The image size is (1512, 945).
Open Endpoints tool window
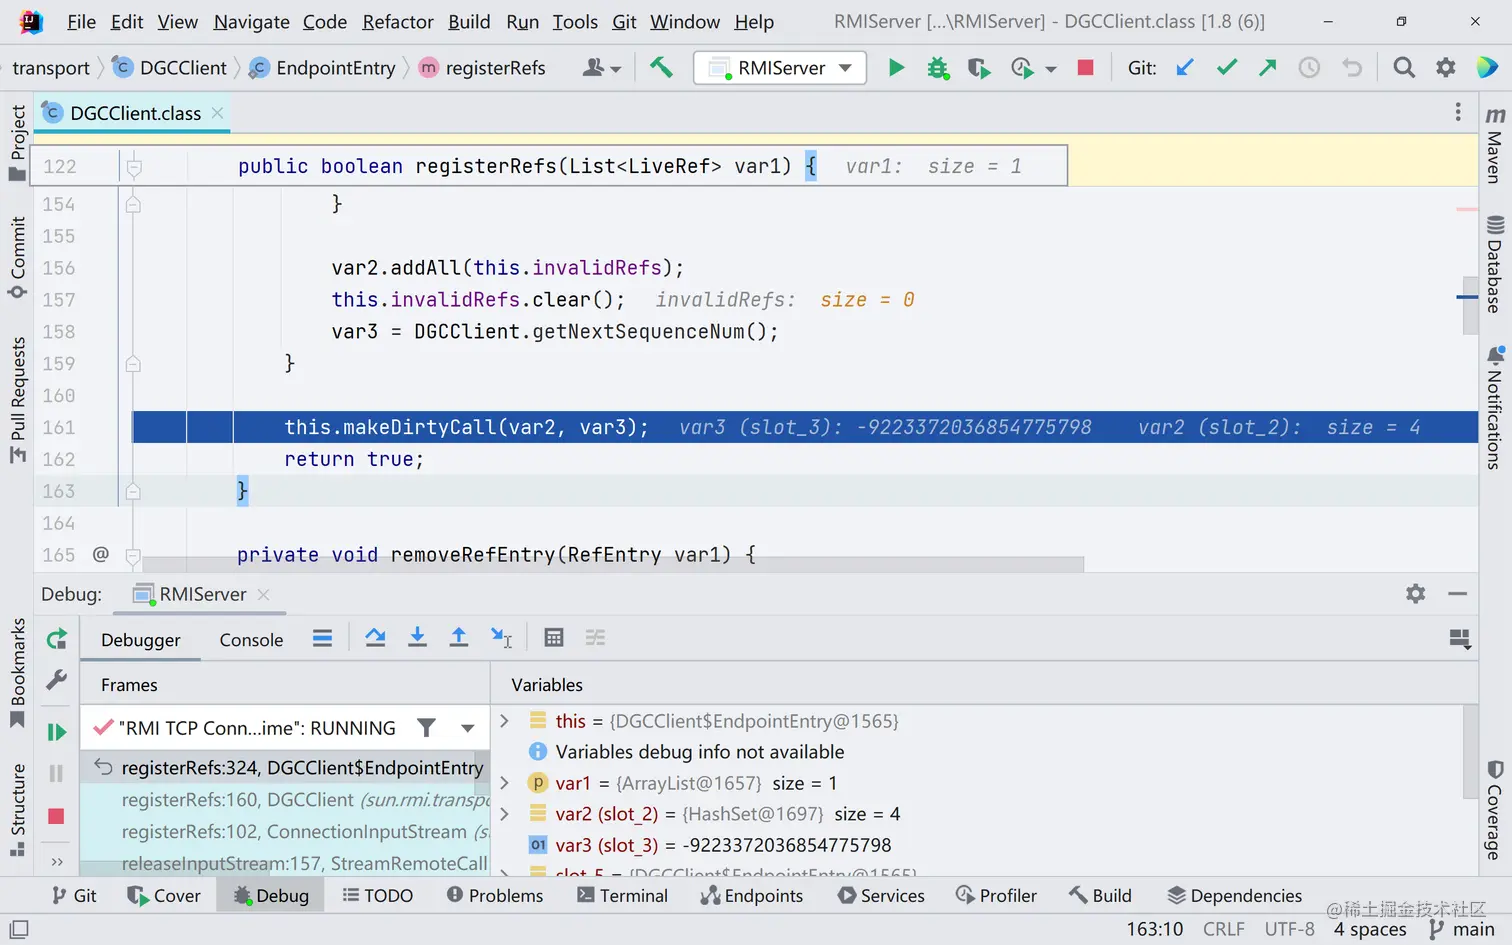point(752,895)
